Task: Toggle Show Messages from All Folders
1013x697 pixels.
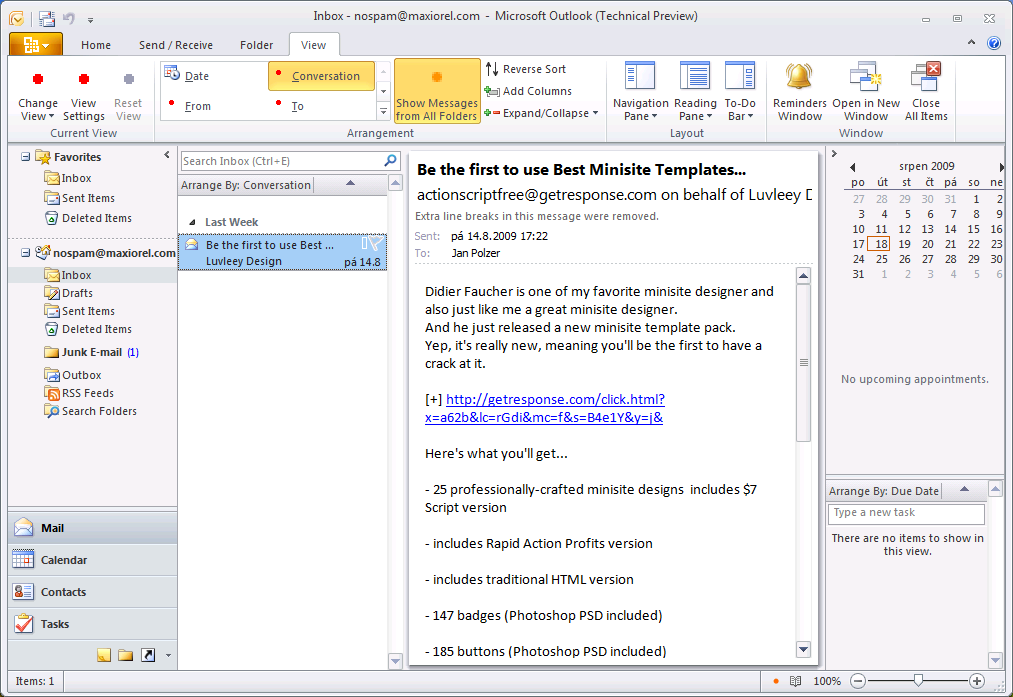Action: coord(437,91)
